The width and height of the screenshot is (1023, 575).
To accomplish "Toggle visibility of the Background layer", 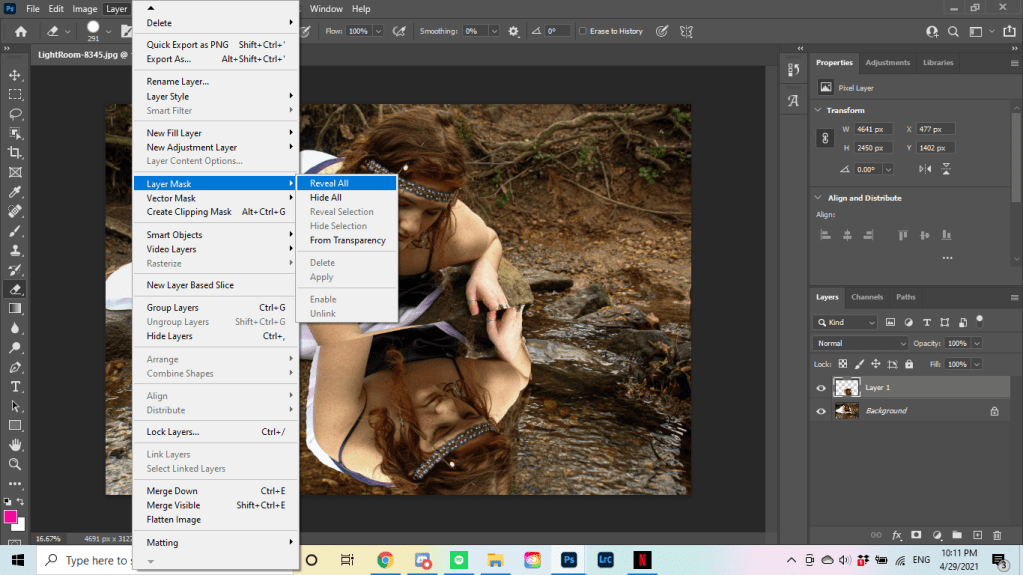I will point(821,411).
